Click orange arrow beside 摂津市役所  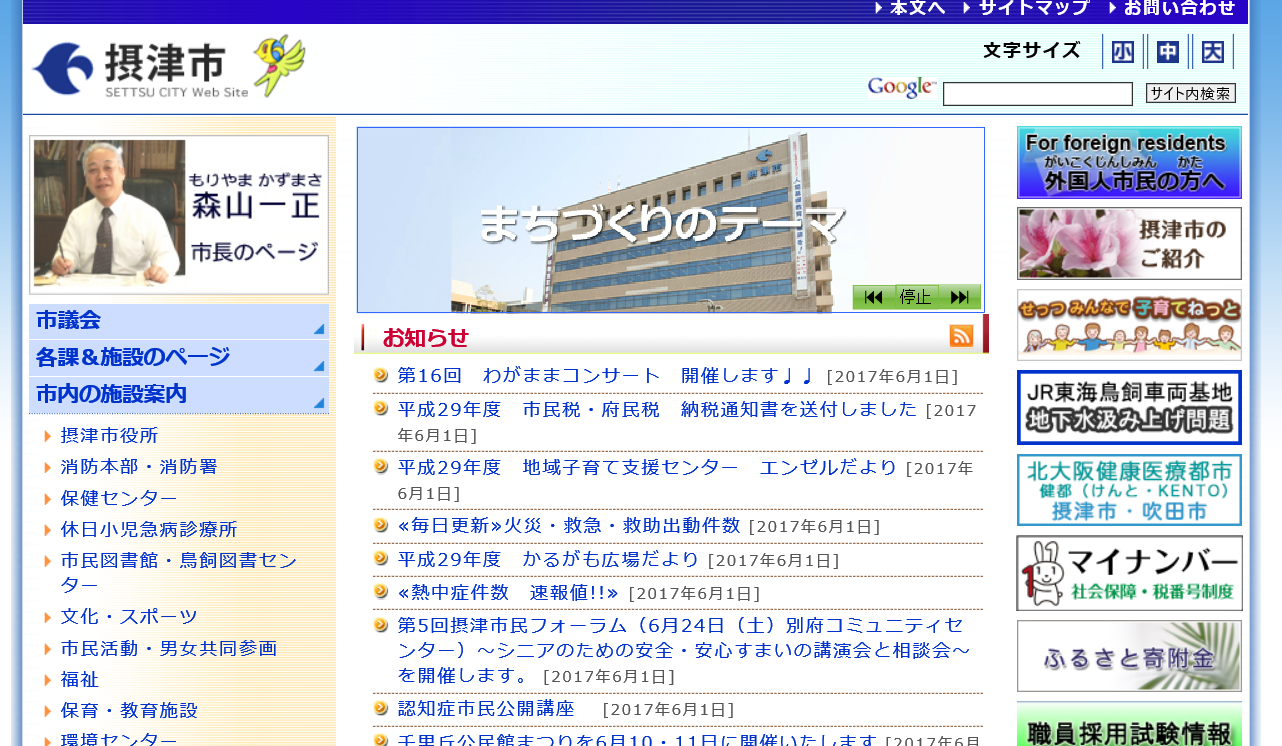(x=48, y=436)
